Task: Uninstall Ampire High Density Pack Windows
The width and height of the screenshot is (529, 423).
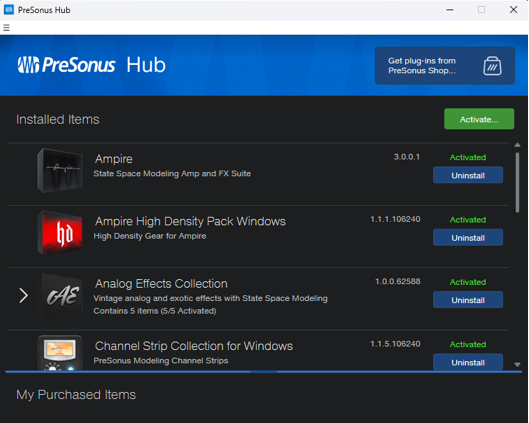Action: pos(468,237)
